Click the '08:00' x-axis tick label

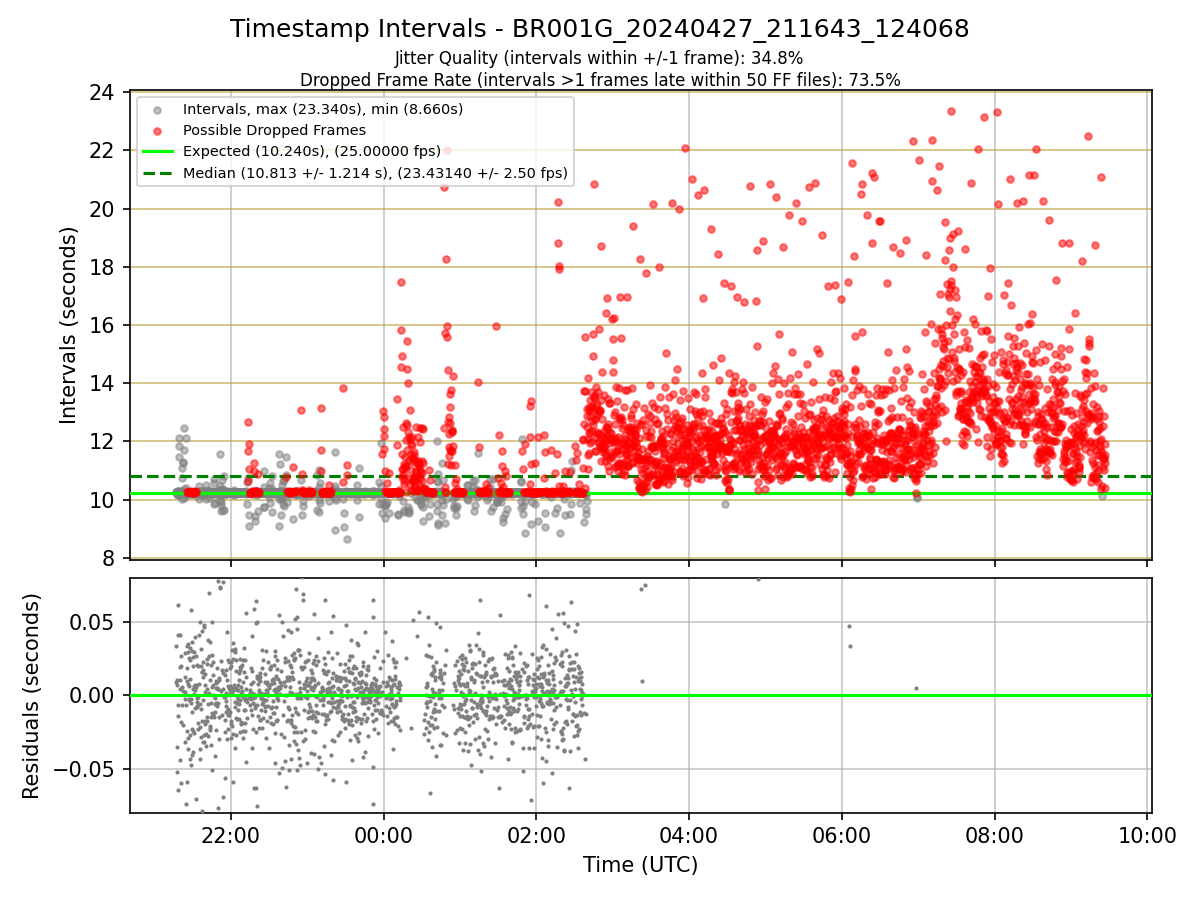tap(995, 835)
